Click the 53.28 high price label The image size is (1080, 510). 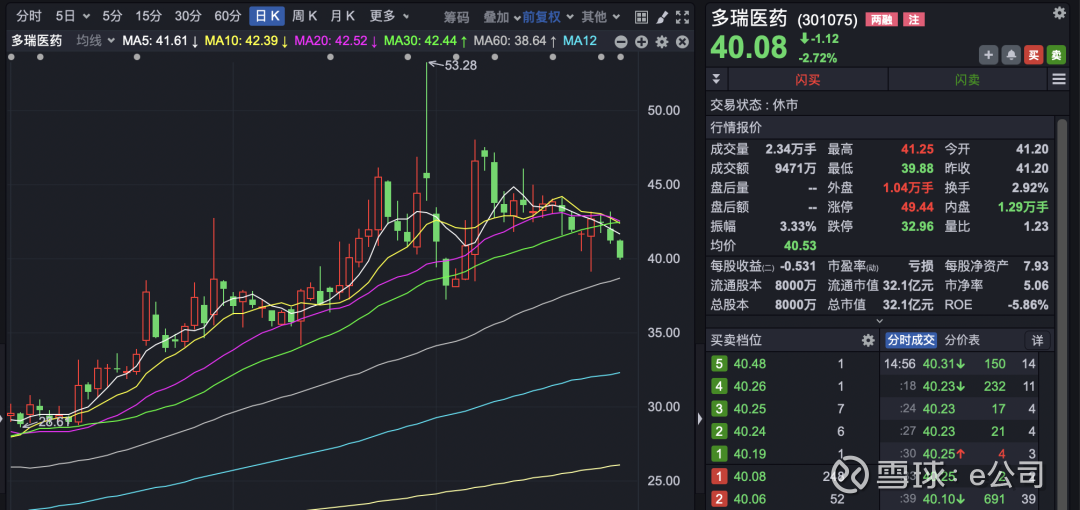(461, 65)
